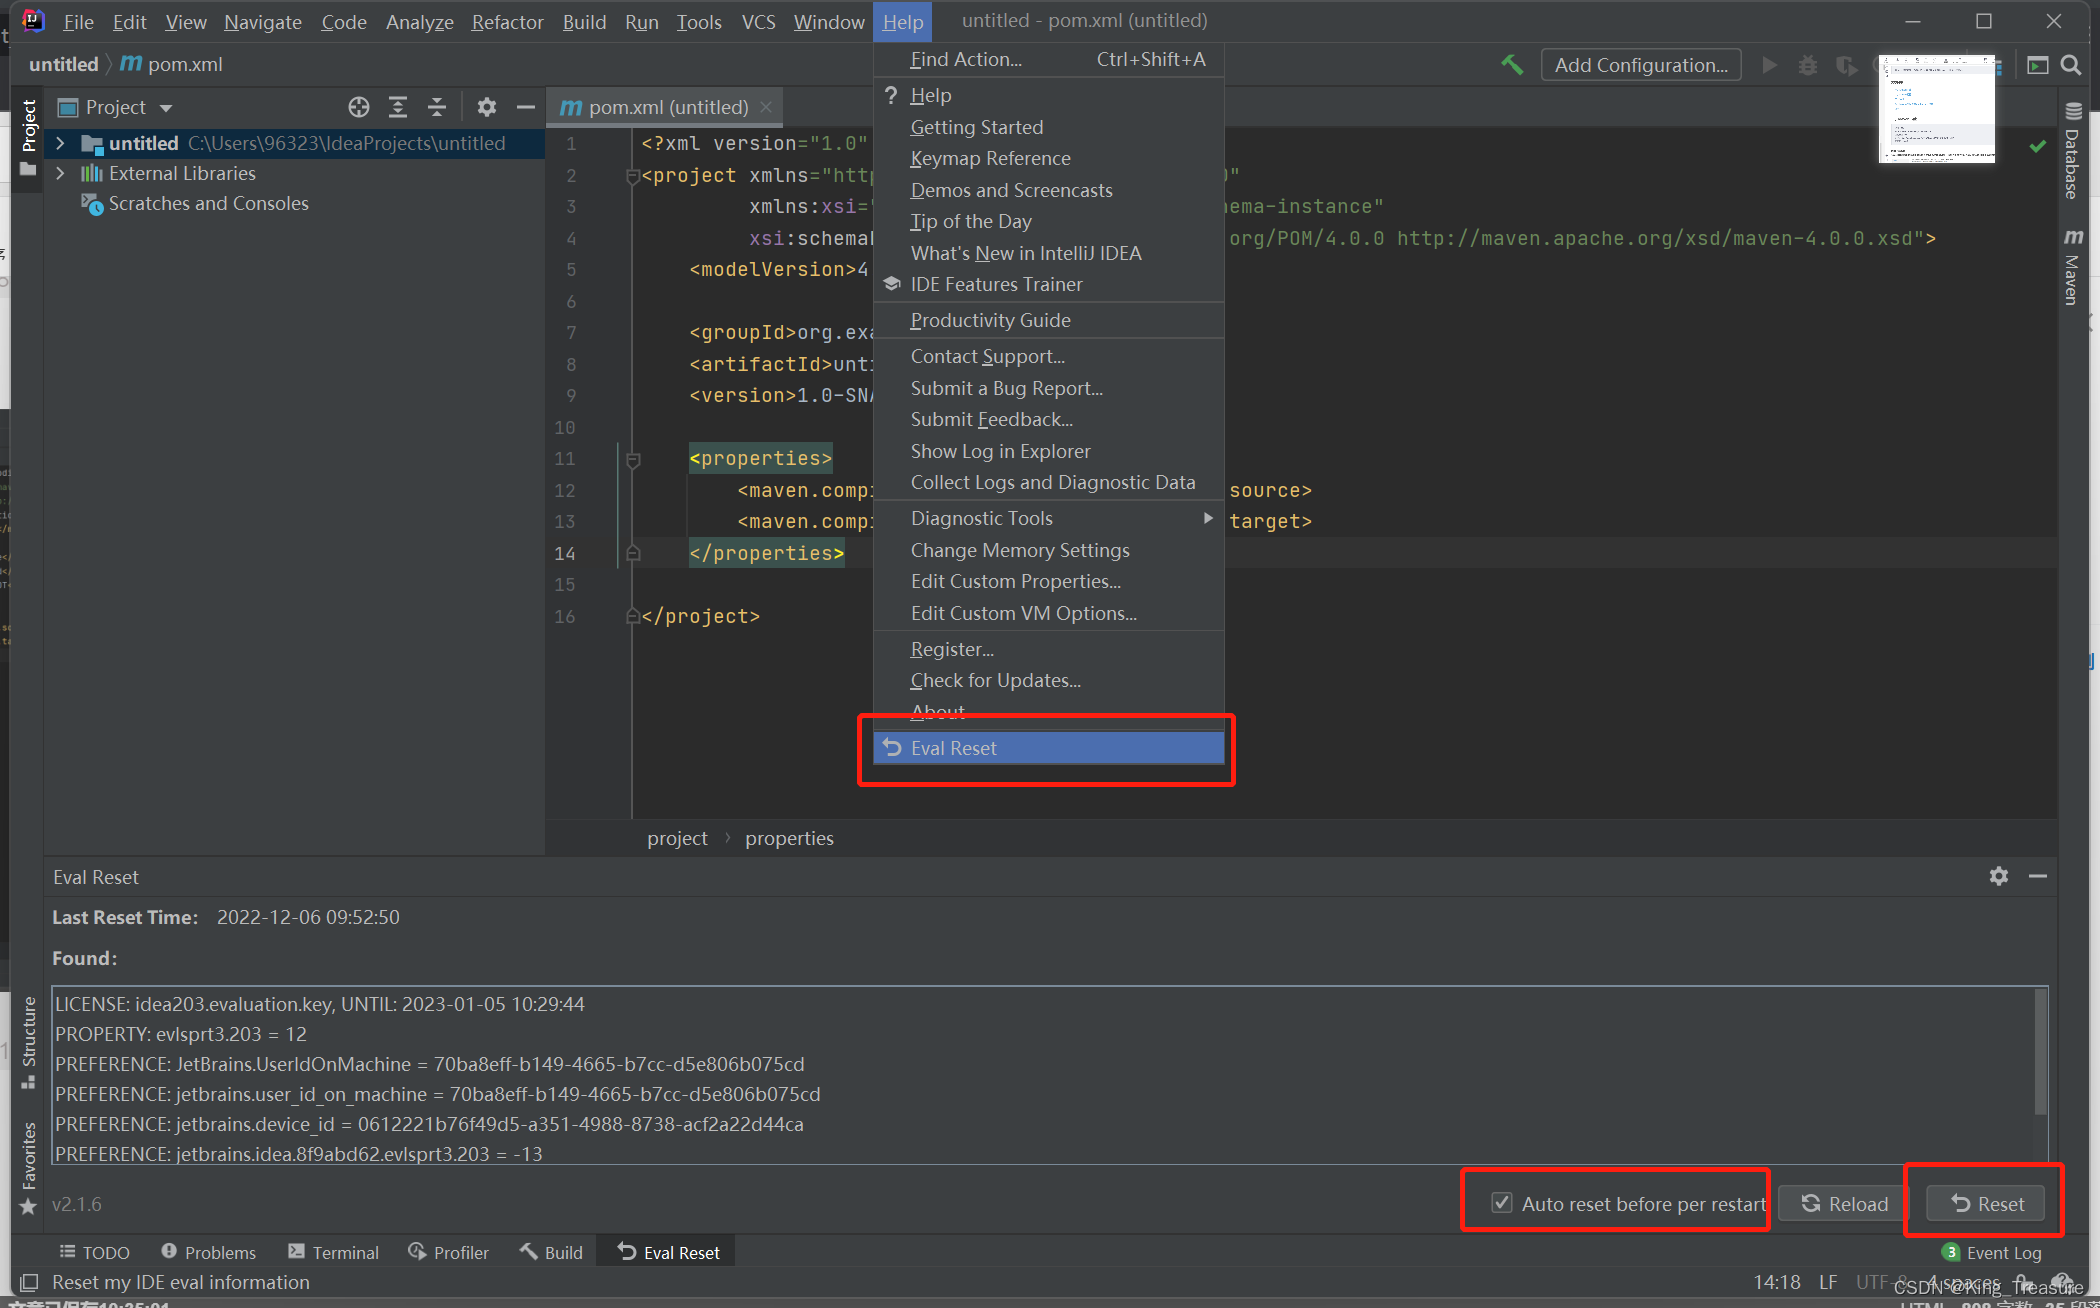Toggle fold marker at properties opening tag
Viewport: 2100px width, 1308px height.
(632, 459)
